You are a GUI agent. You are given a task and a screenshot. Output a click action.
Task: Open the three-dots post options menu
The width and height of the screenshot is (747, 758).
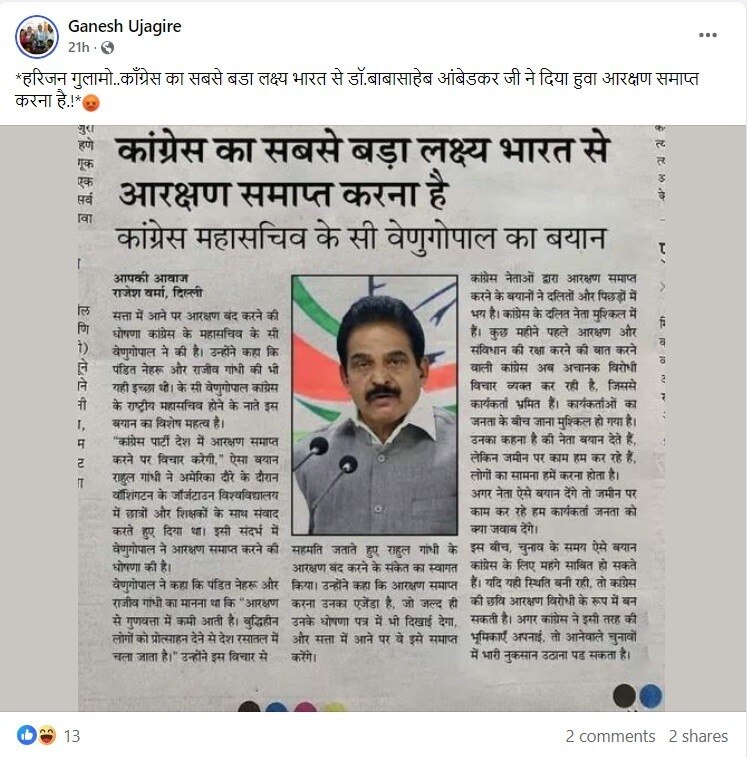point(707,35)
